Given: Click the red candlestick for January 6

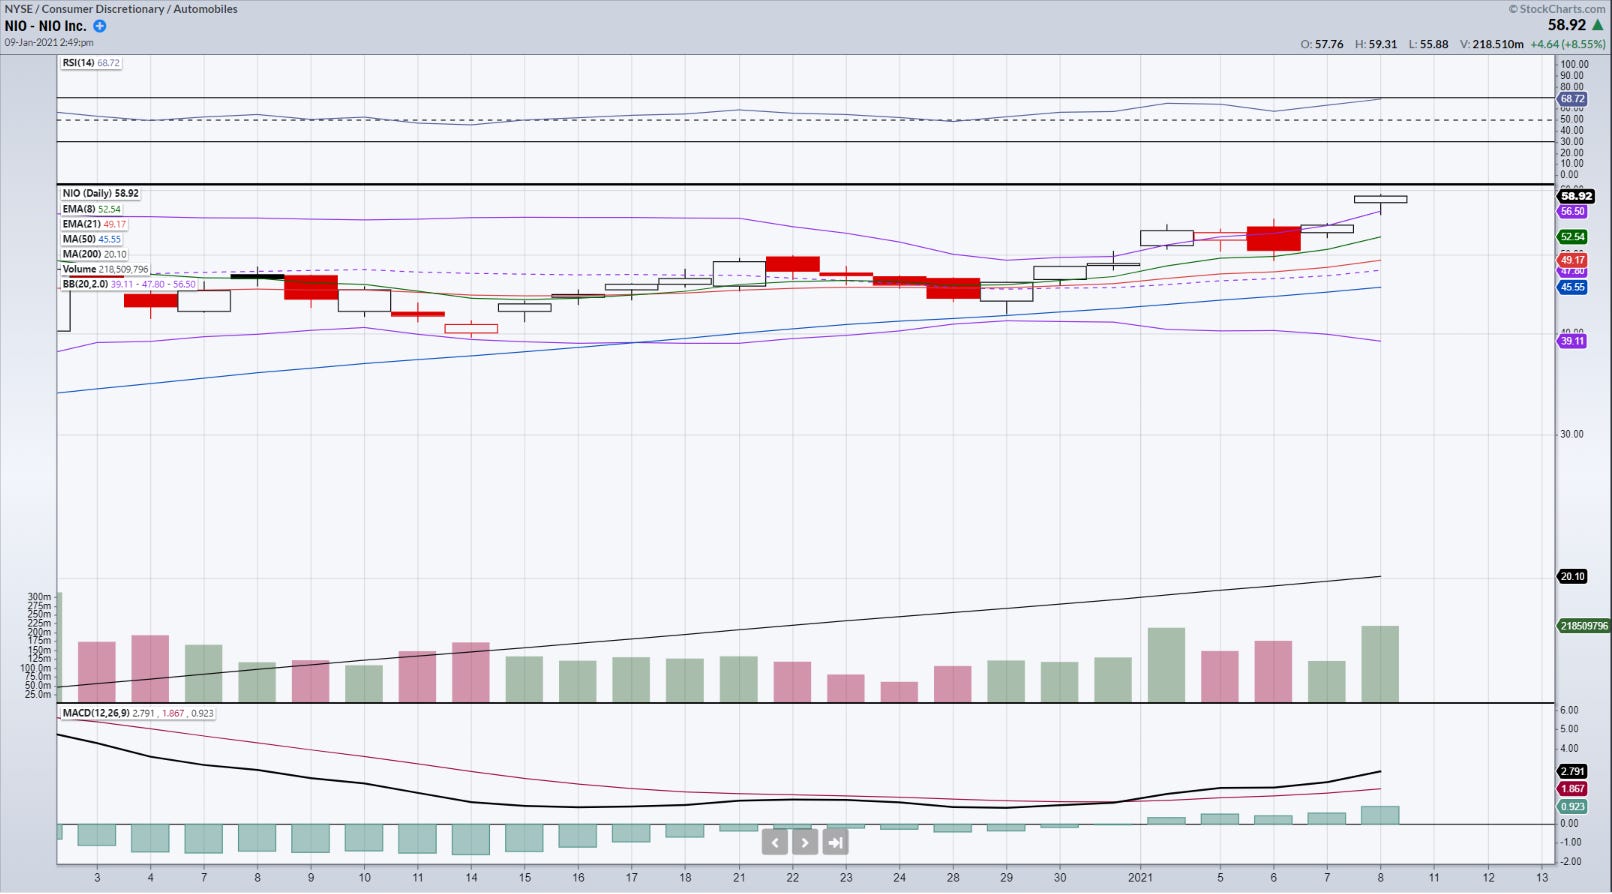Looking at the screenshot, I should [x=1274, y=239].
